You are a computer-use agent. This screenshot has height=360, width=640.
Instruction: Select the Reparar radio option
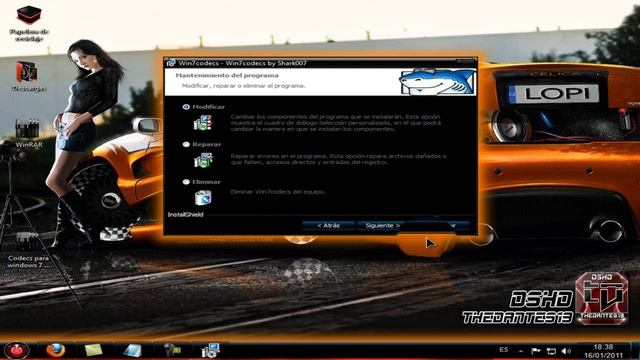tap(186, 144)
